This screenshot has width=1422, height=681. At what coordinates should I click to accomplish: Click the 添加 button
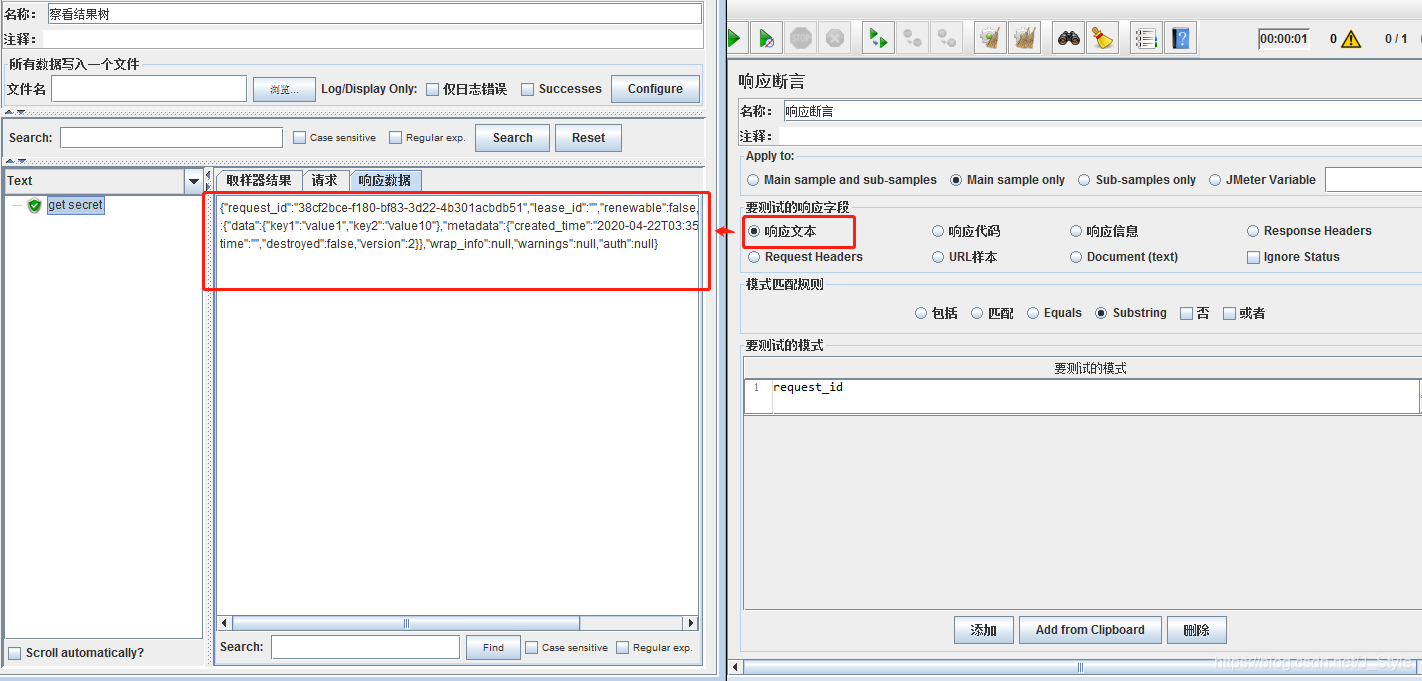(984, 630)
